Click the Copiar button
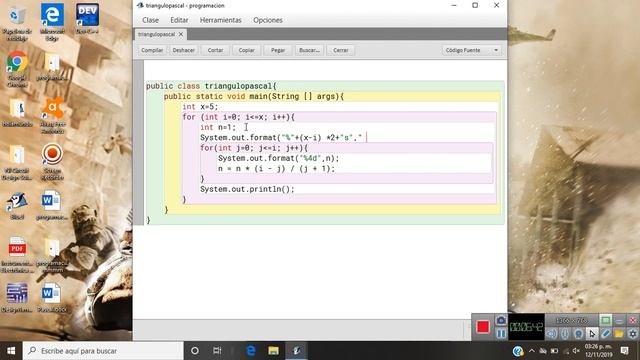The width and height of the screenshot is (640, 360). click(247, 50)
